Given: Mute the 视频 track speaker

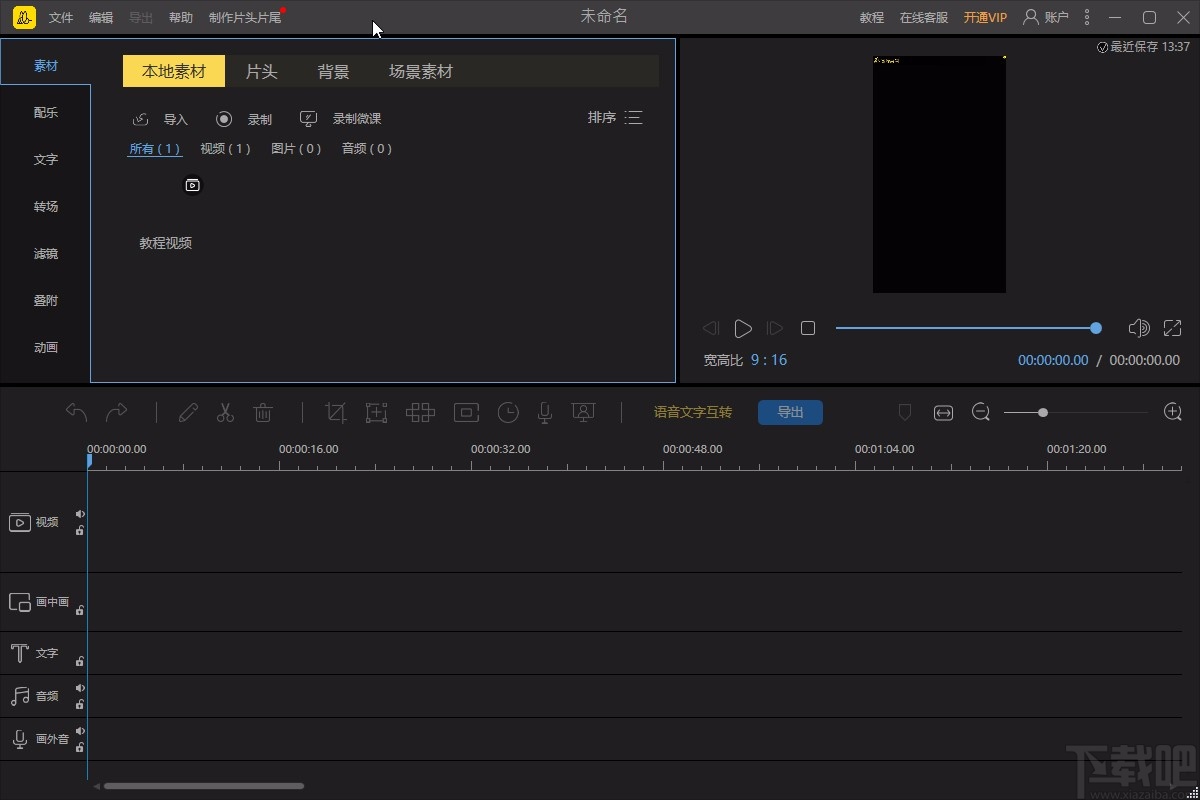Looking at the screenshot, I should point(80,514).
